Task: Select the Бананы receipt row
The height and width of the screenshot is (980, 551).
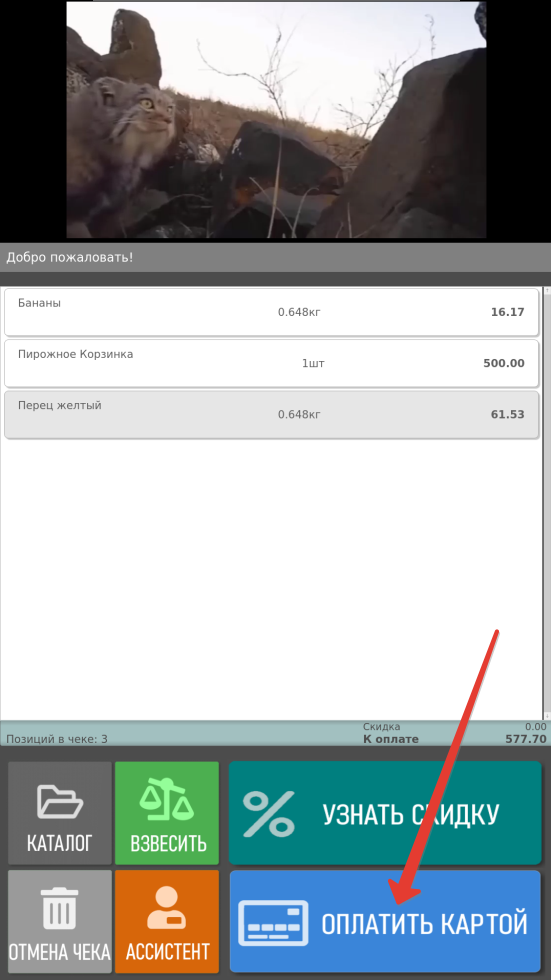Action: point(271,312)
